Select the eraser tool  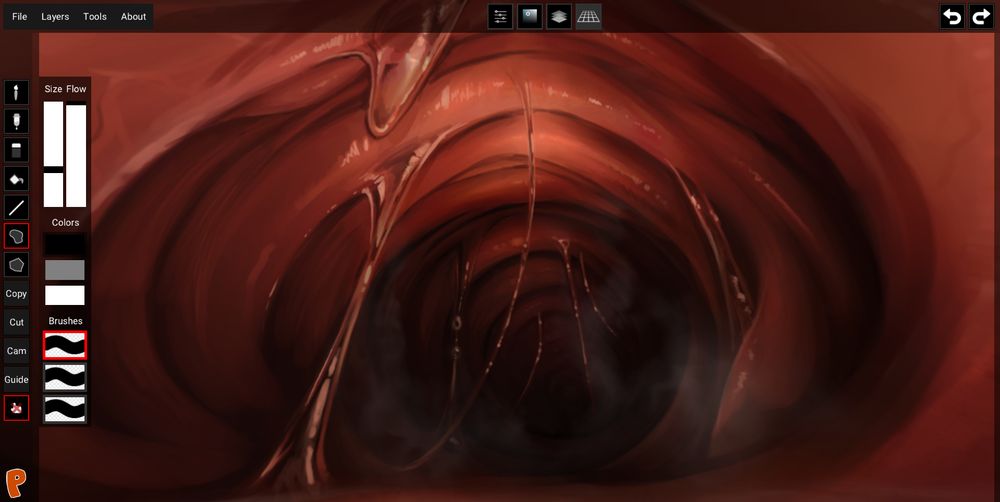(16, 150)
